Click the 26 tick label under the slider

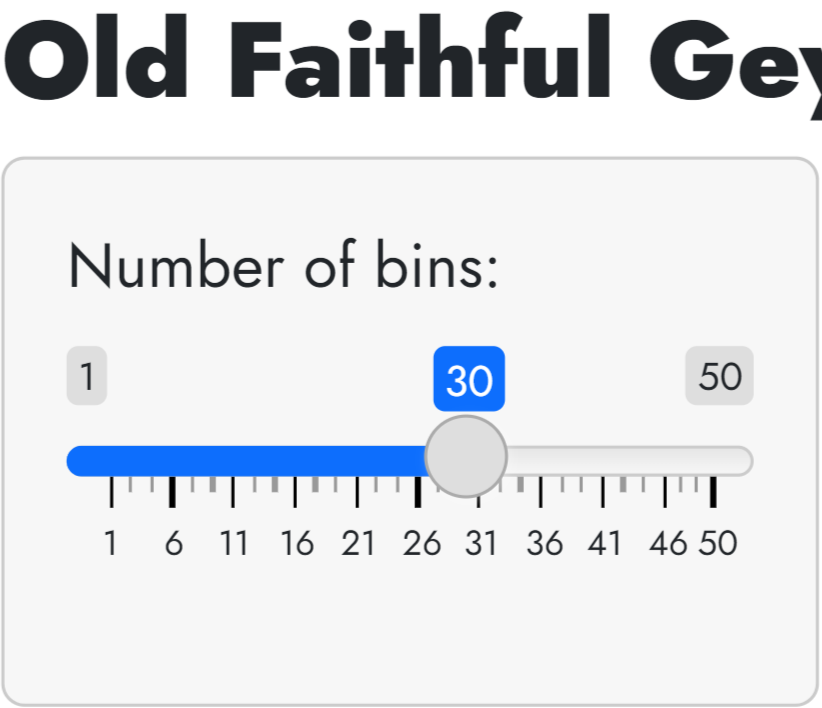tap(420, 544)
